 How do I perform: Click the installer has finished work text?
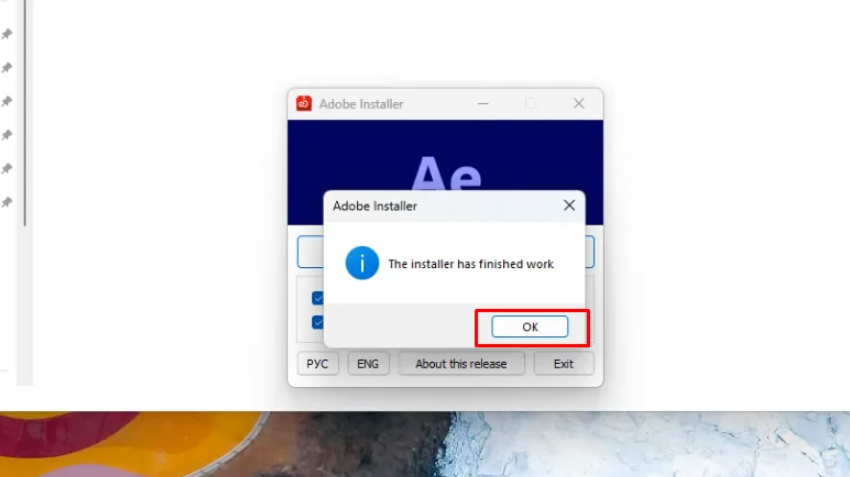pyautogui.click(x=470, y=264)
